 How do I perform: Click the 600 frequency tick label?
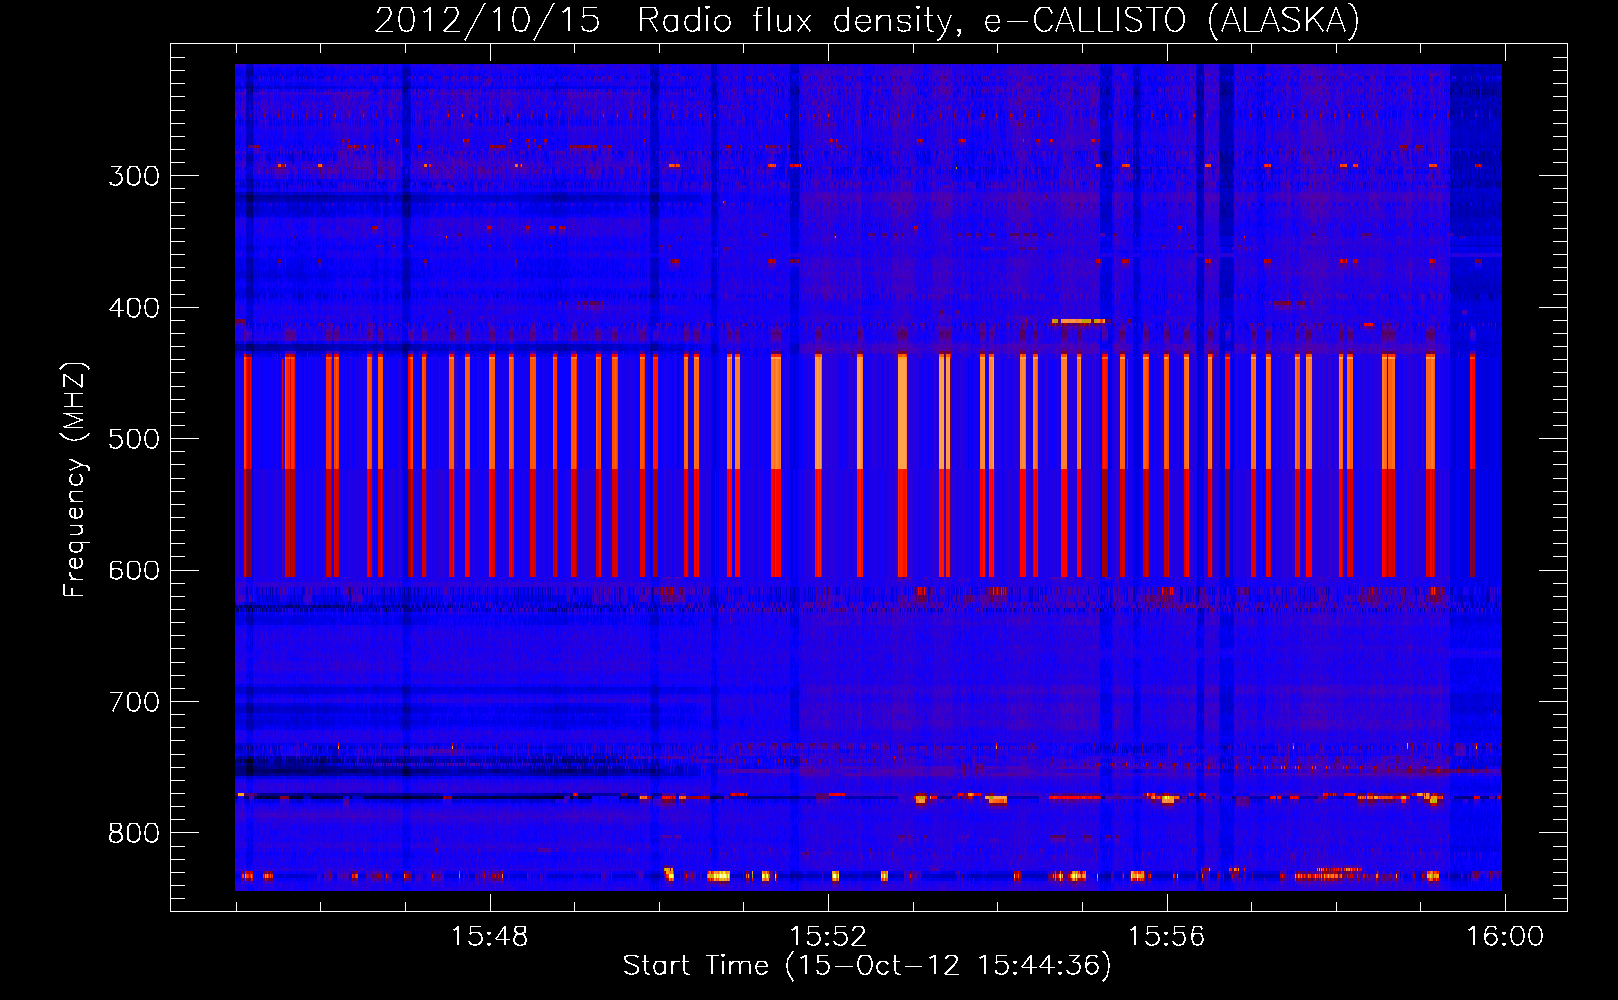pyautogui.click(x=134, y=570)
